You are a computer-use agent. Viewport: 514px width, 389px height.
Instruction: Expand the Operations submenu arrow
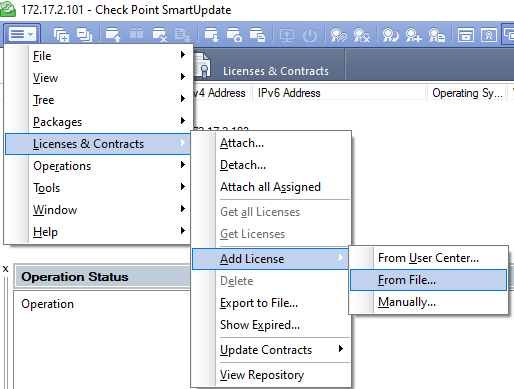[x=183, y=164]
